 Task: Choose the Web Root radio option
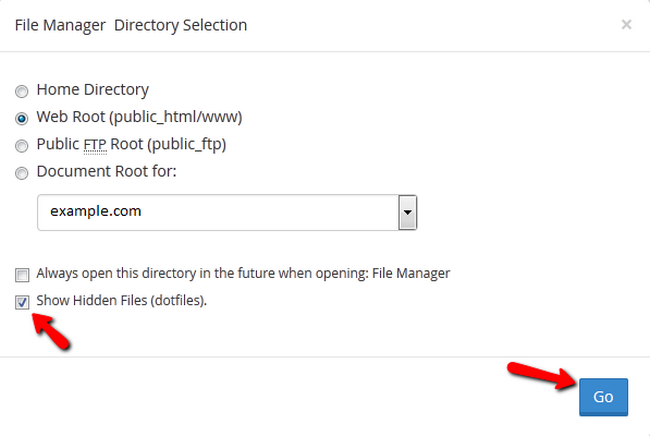pyautogui.click(x=22, y=117)
